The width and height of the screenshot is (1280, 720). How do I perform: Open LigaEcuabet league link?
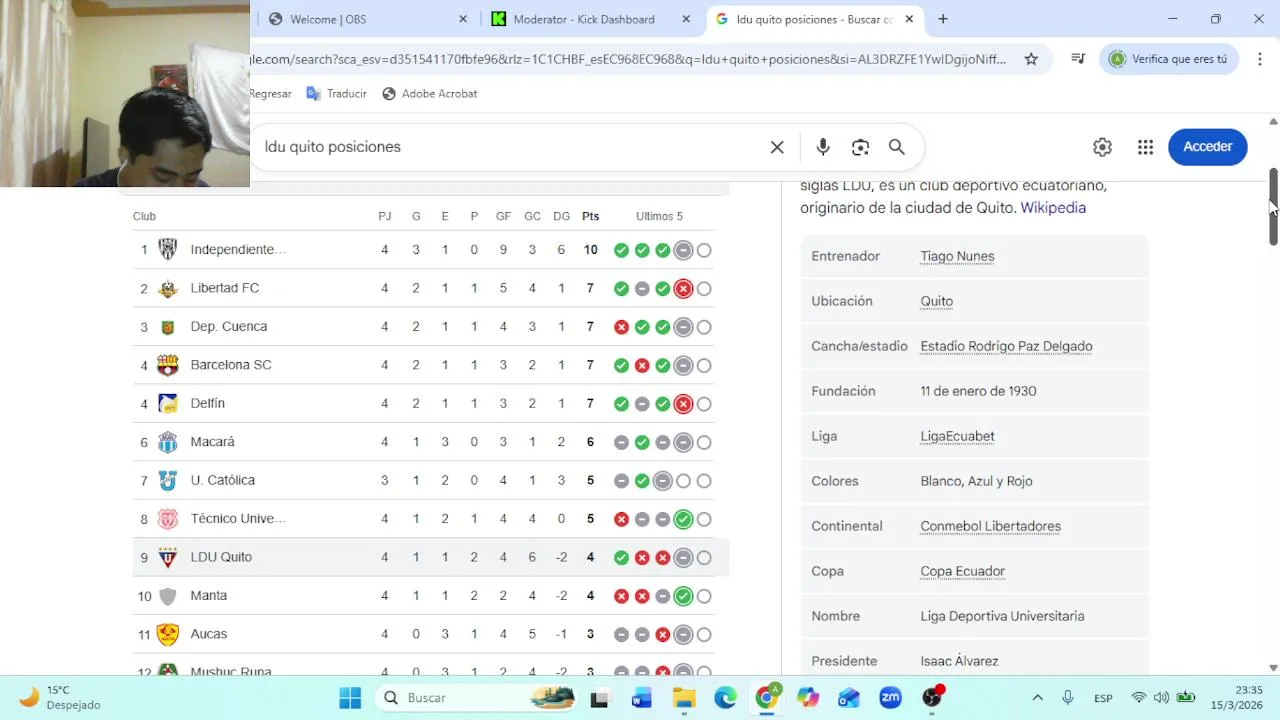point(957,437)
